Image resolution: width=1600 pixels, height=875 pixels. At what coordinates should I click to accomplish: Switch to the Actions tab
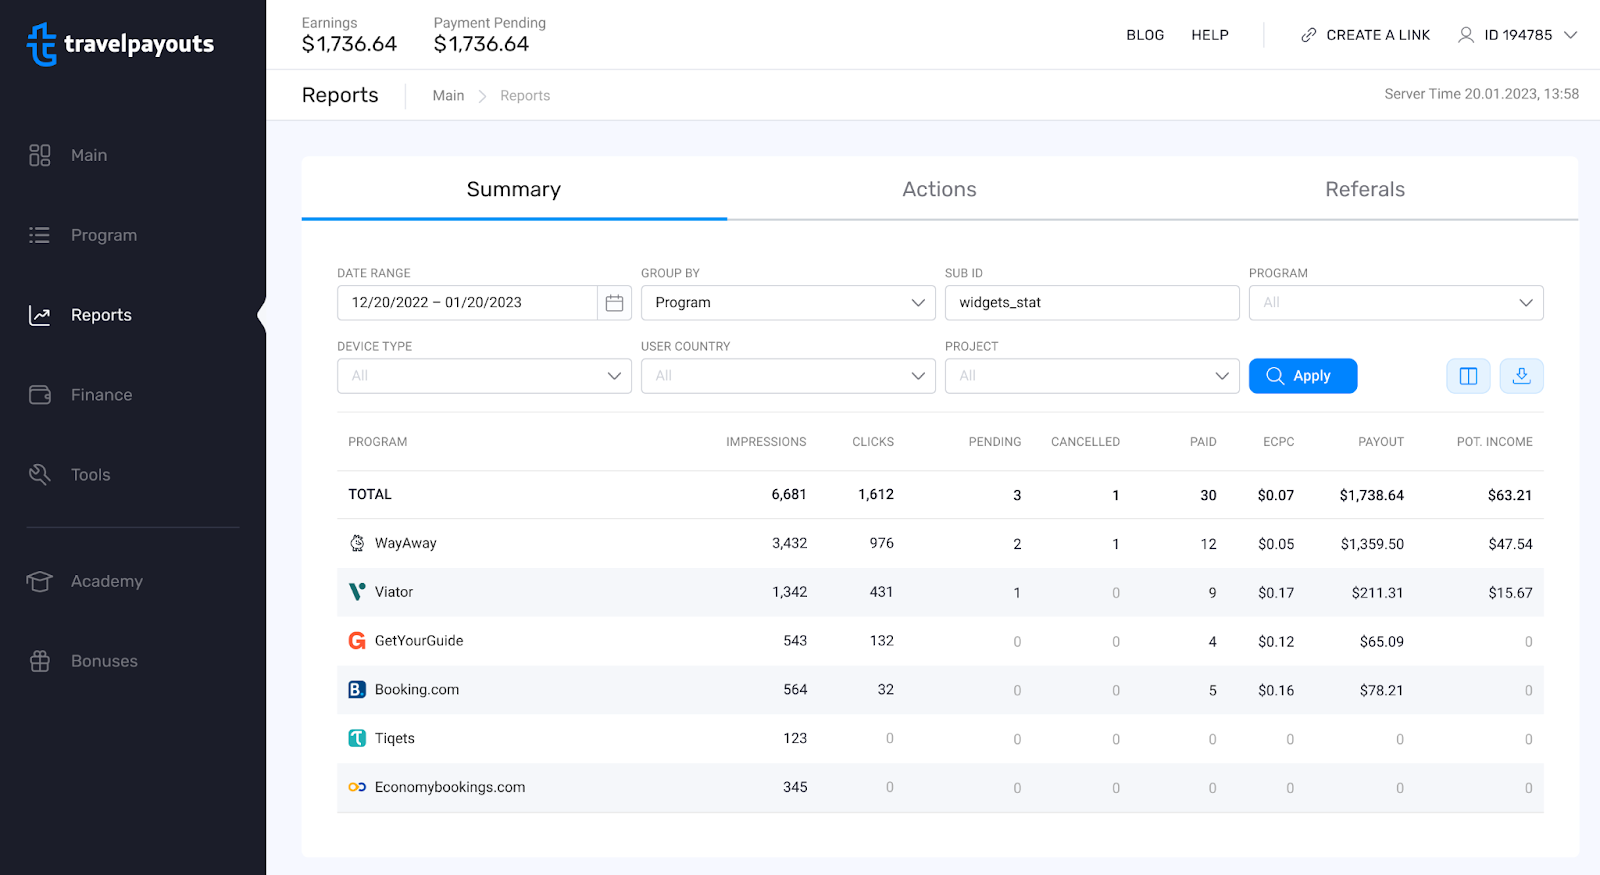click(939, 189)
